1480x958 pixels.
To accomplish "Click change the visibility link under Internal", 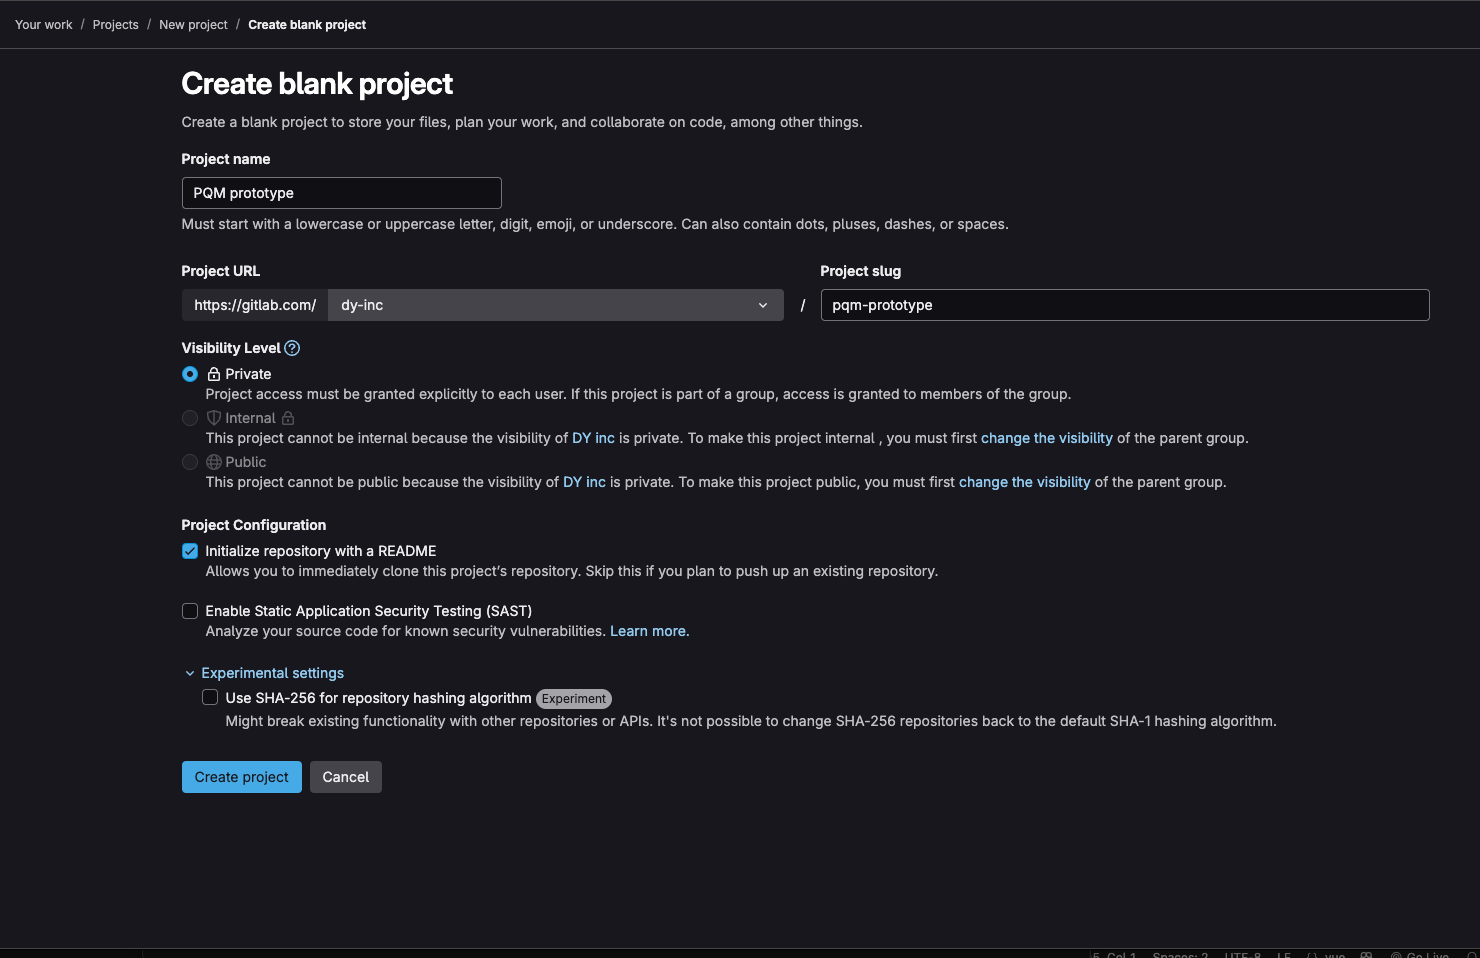I will click(x=1046, y=438).
